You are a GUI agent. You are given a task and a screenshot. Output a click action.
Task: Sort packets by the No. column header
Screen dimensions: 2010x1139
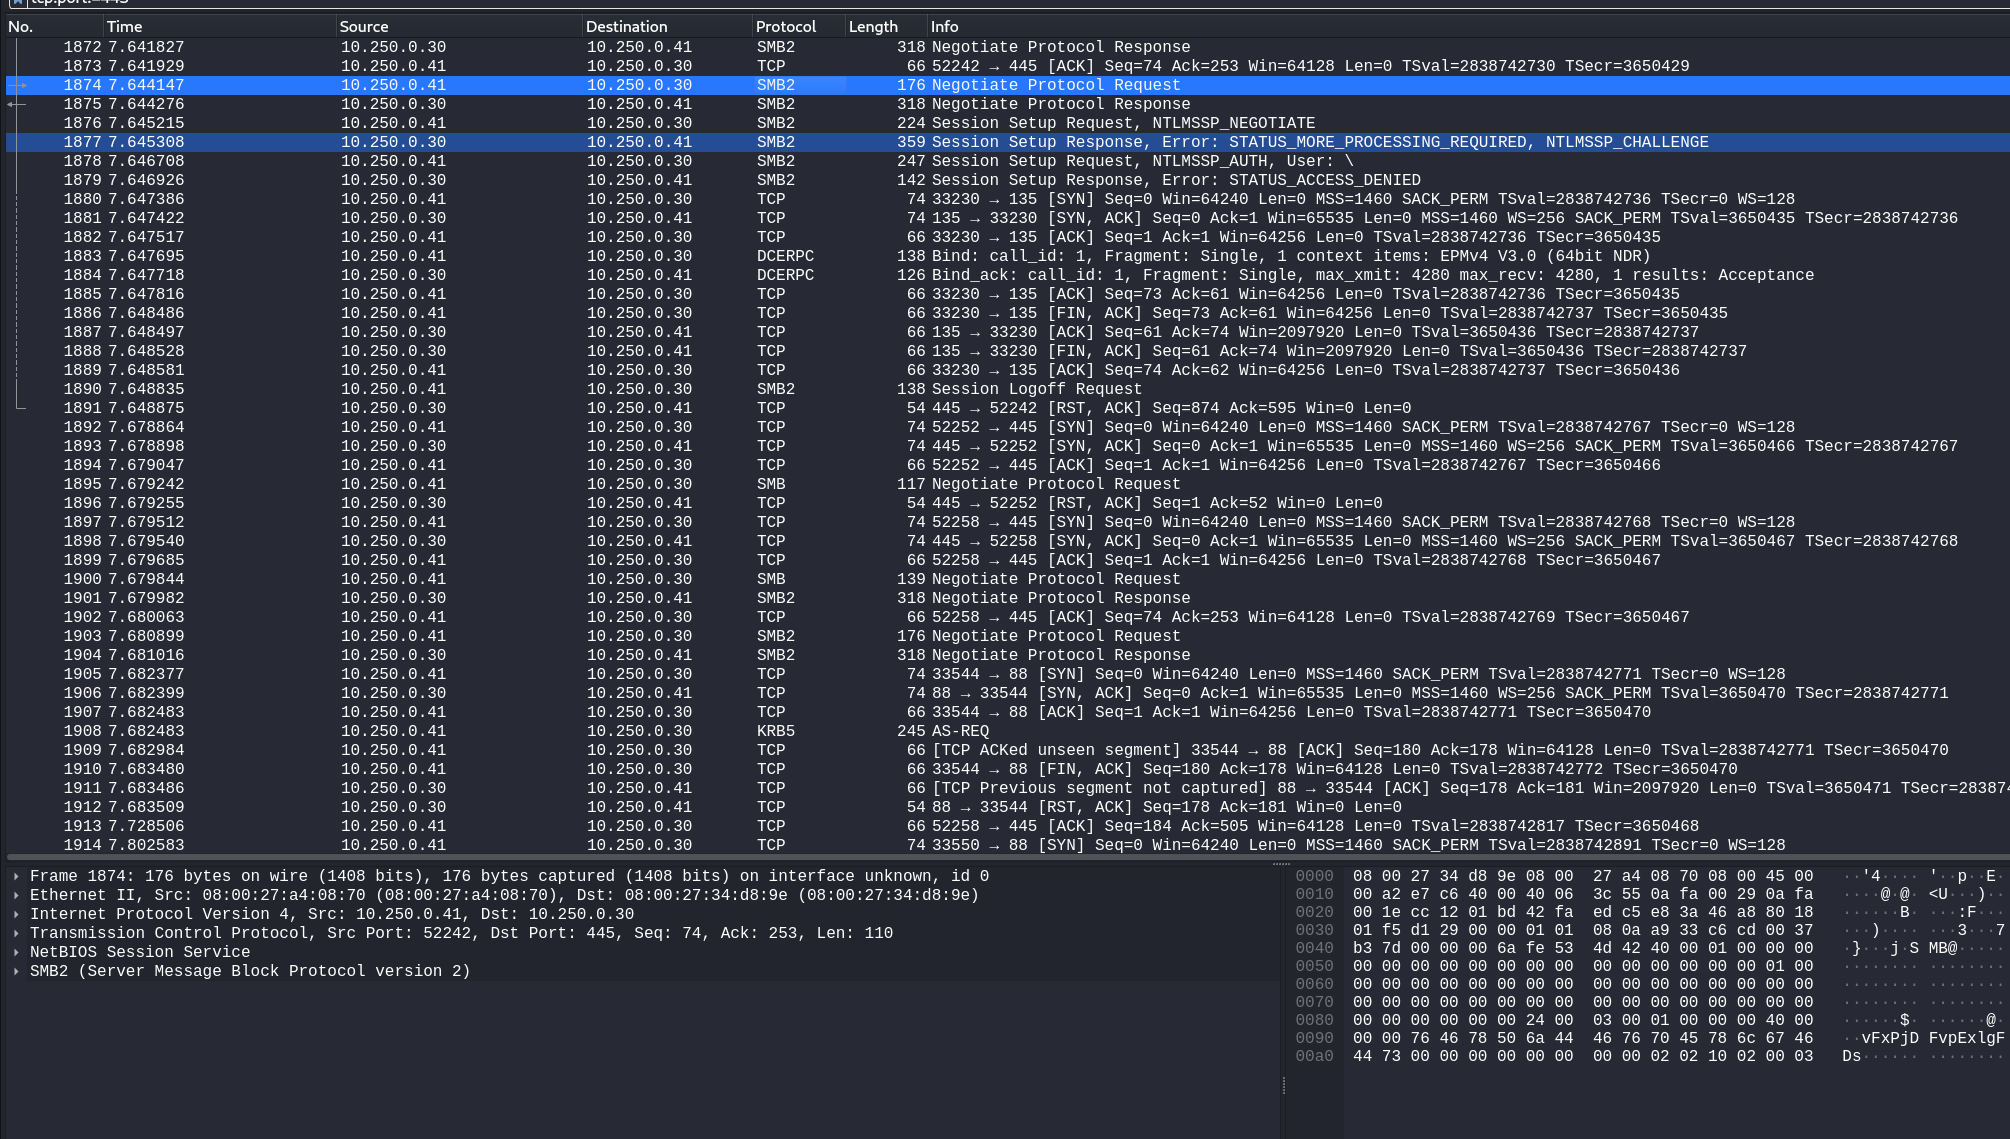pyautogui.click(x=52, y=27)
